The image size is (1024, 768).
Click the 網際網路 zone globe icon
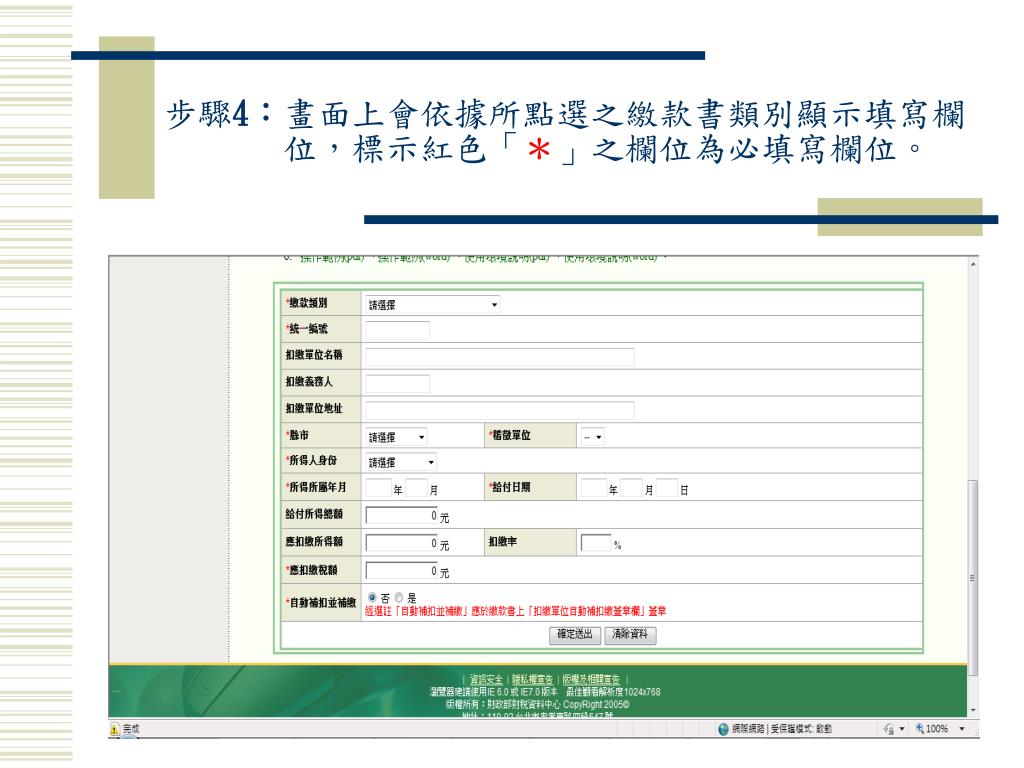(x=723, y=729)
